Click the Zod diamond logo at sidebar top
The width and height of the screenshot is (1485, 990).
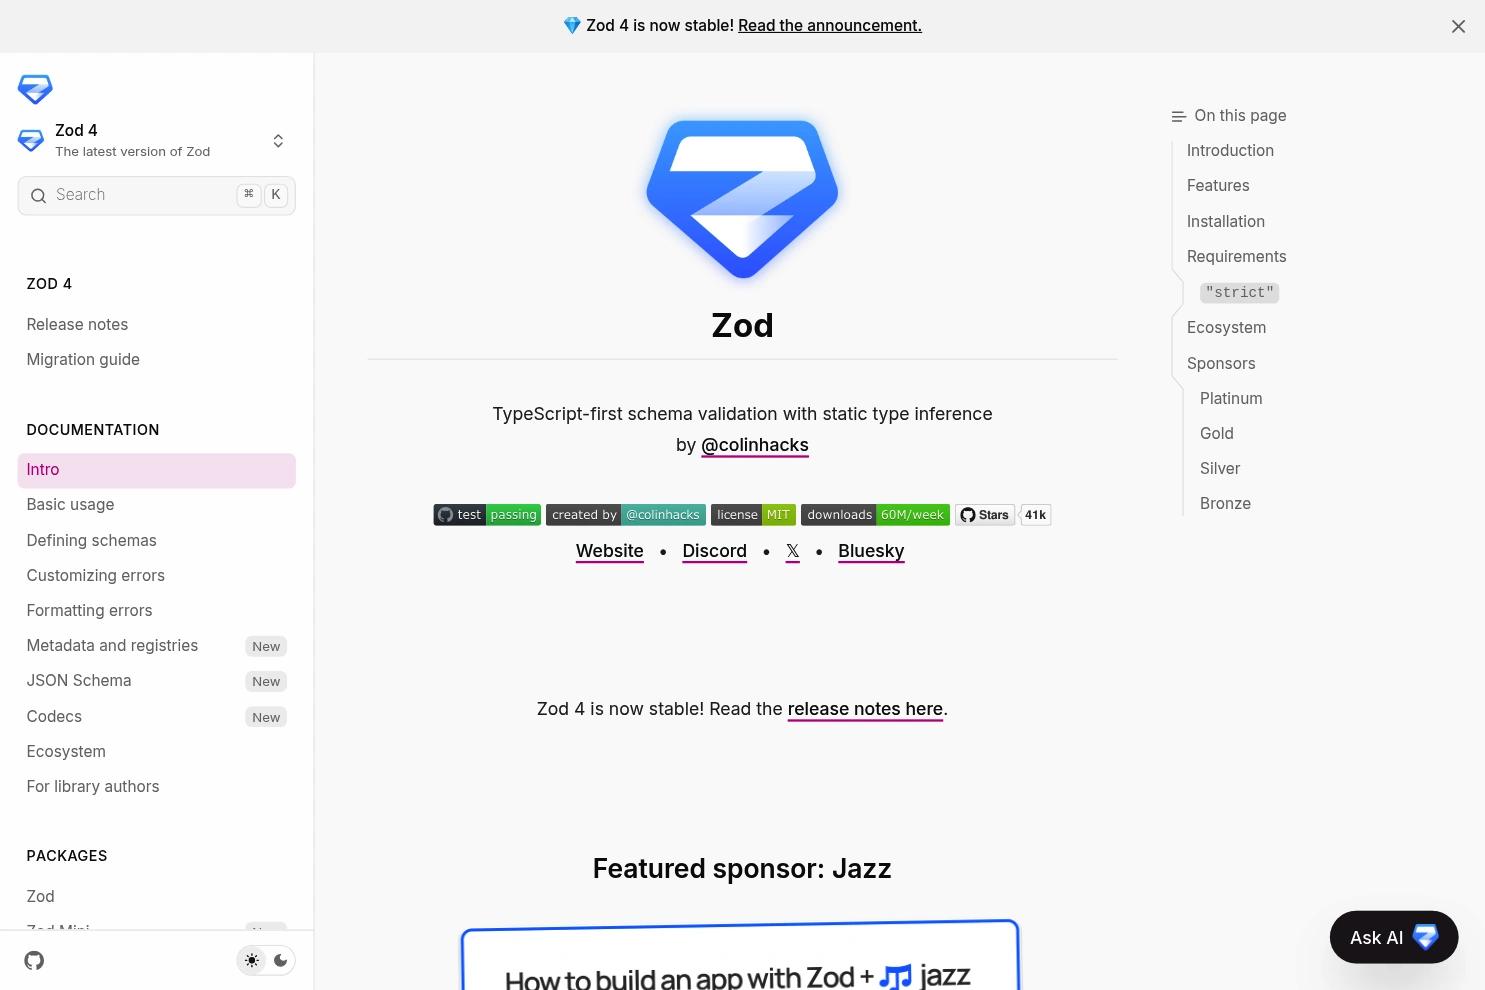(x=35, y=89)
